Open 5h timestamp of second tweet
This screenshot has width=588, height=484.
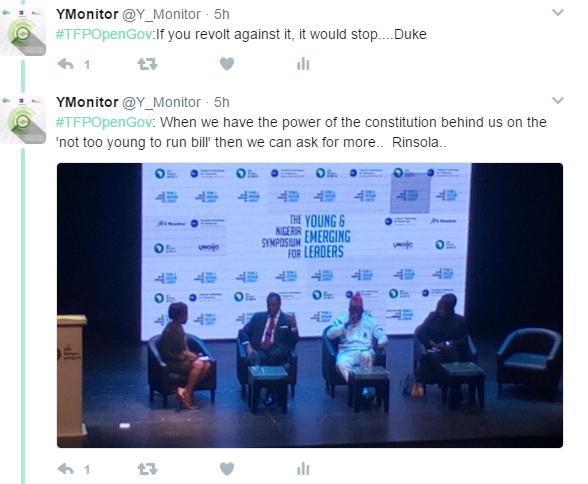point(222,102)
